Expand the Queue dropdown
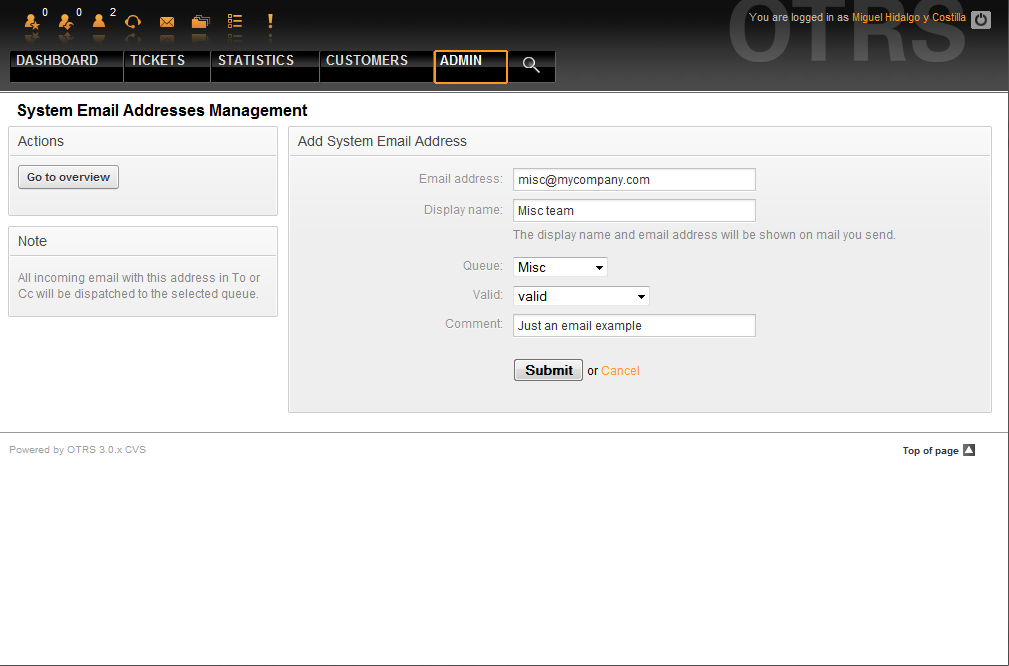The height and width of the screenshot is (666, 1009). pos(560,267)
